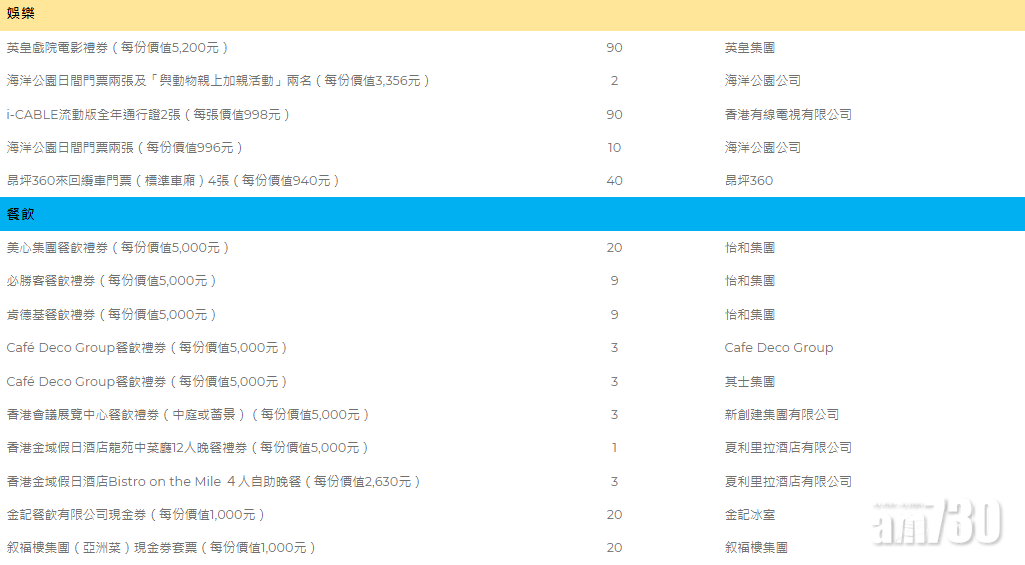Select the 美心集團餐飲禮券 entry
The image size is (1025, 565).
[118, 247]
